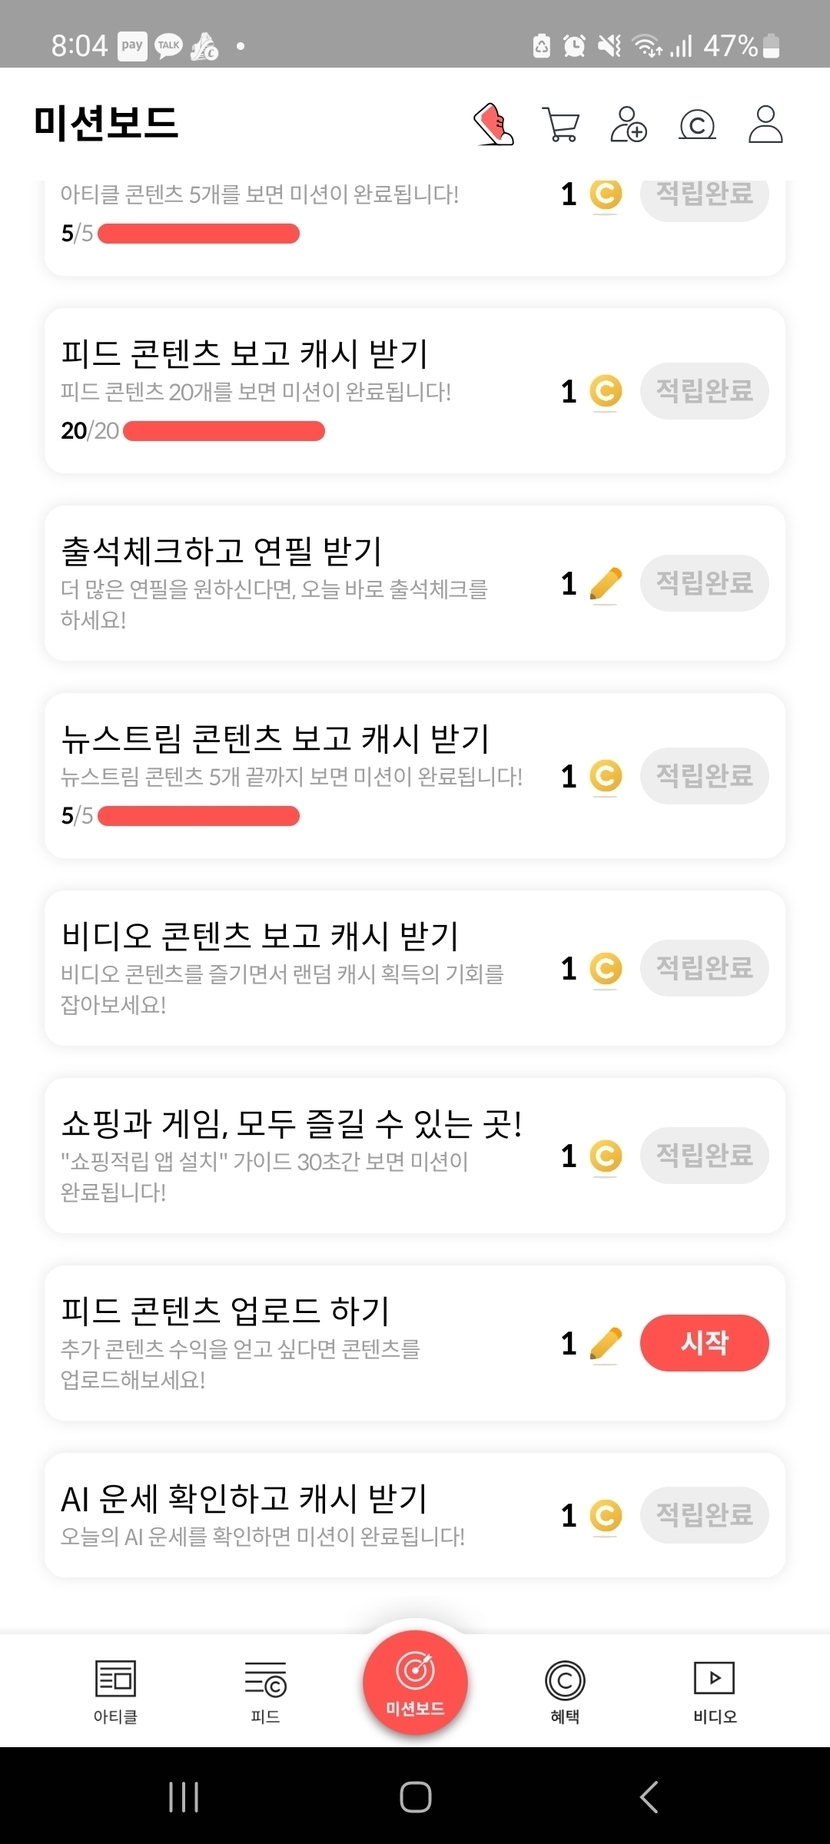830x1844 pixels.
Task: Tap the coin icon on AI 운세 mission
Action: pos(605,1516)
